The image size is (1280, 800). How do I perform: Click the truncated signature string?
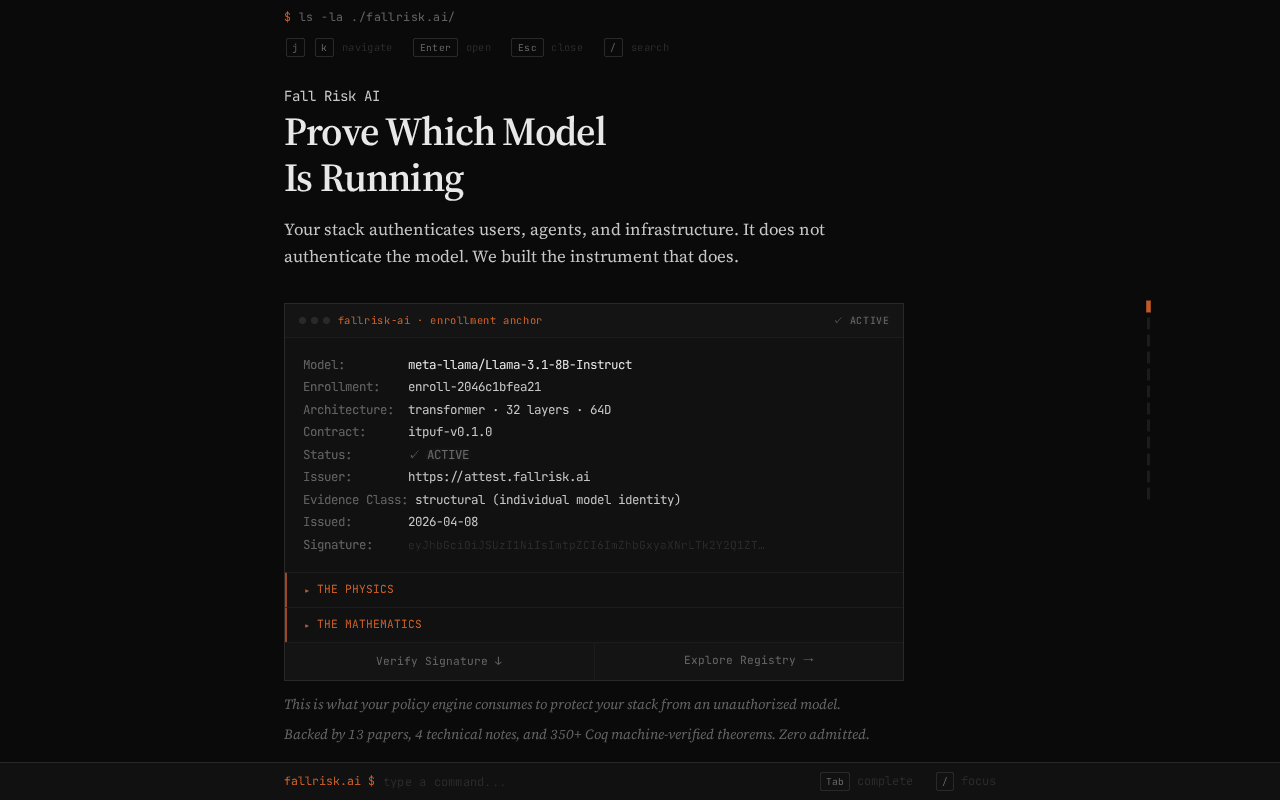coord(586,545)
